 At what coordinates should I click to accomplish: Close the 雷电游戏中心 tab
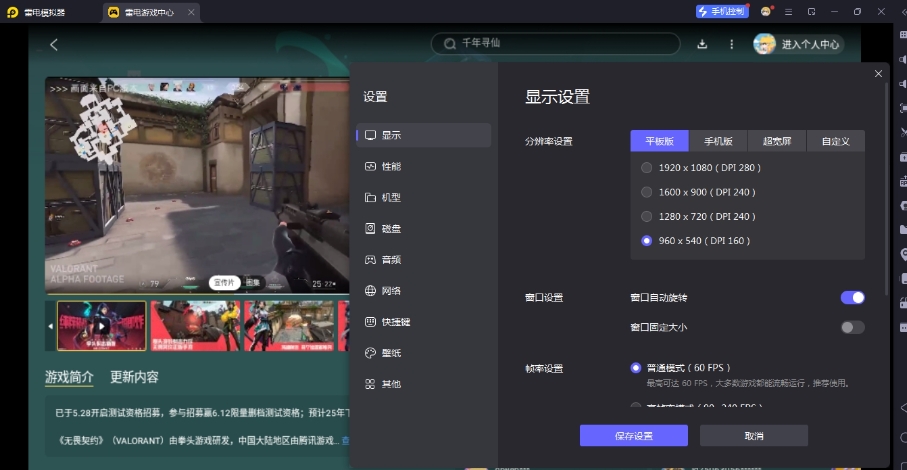191,12
